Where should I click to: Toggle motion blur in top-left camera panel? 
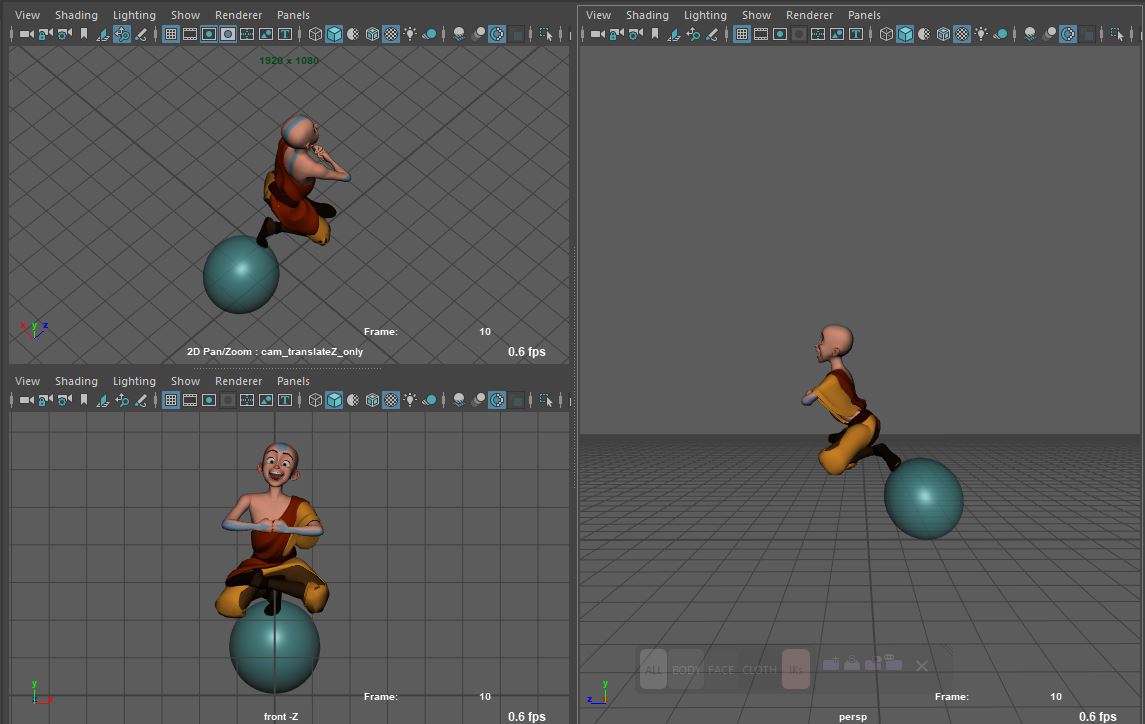point(478,34)
